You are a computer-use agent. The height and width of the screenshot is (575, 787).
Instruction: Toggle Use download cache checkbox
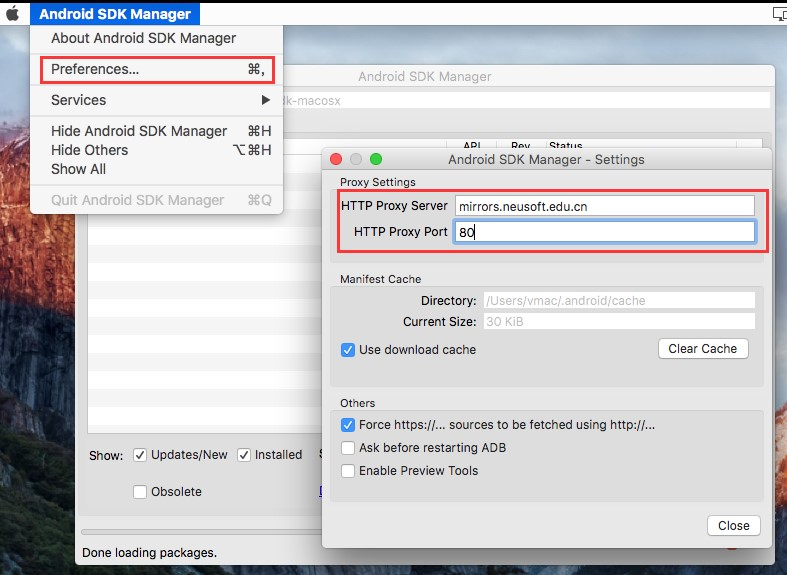click(x=348, y=350)
